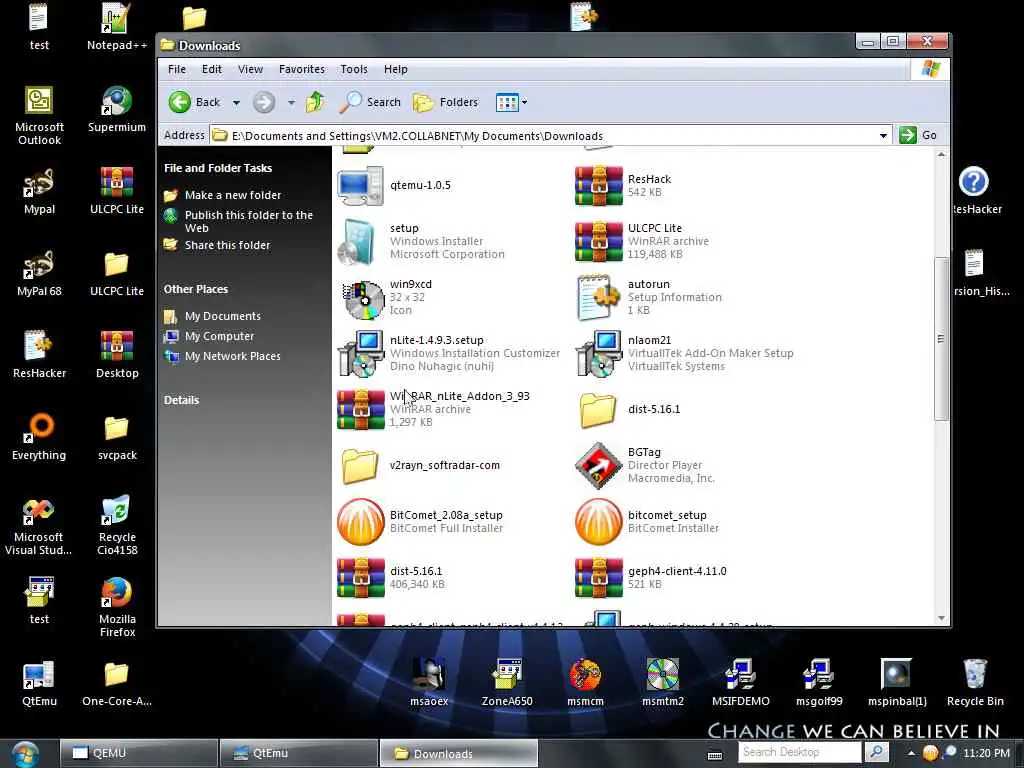The width and height of the screenshot is (1024, 768).
Task: Click the Everything desktop shortcut
Action: [x=39, y=438]
